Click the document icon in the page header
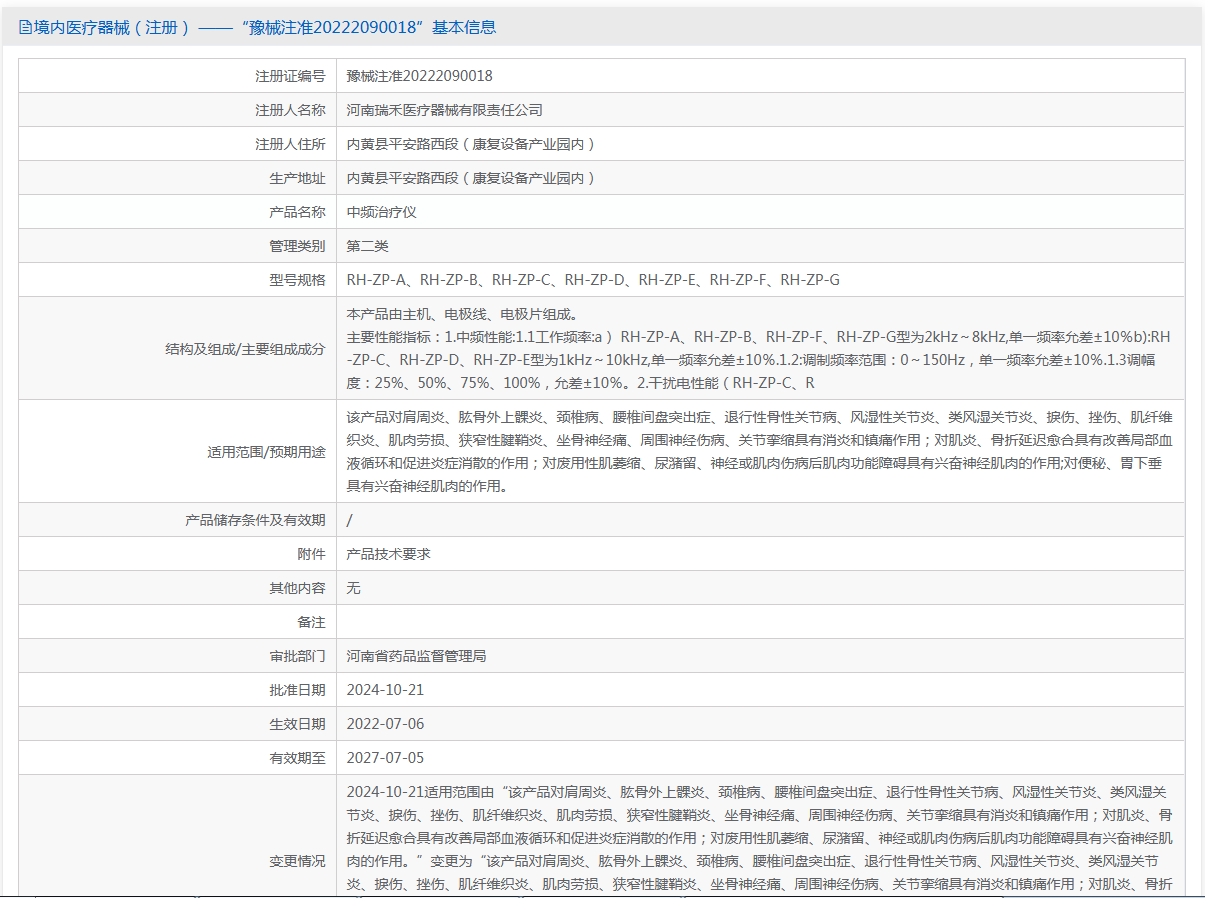The image size is (1205, 898). click(25, 28)
